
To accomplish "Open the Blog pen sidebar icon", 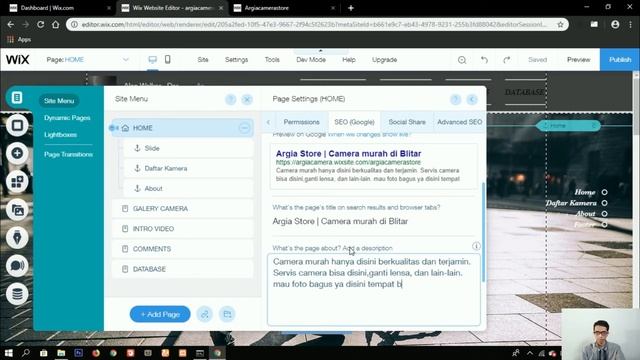I will (x=17, y=238).
